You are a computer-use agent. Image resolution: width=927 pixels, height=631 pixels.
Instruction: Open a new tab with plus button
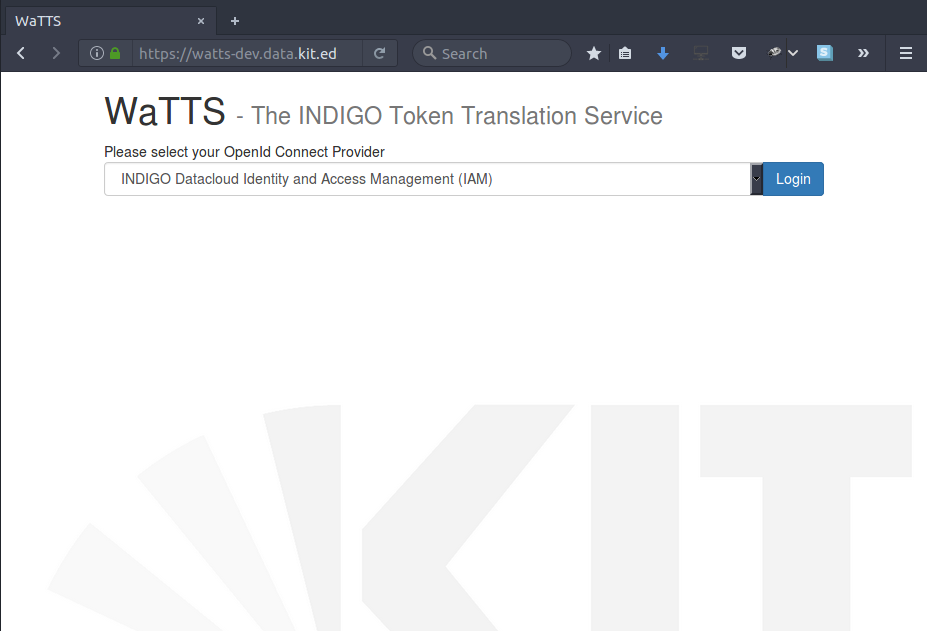(235, 20)
